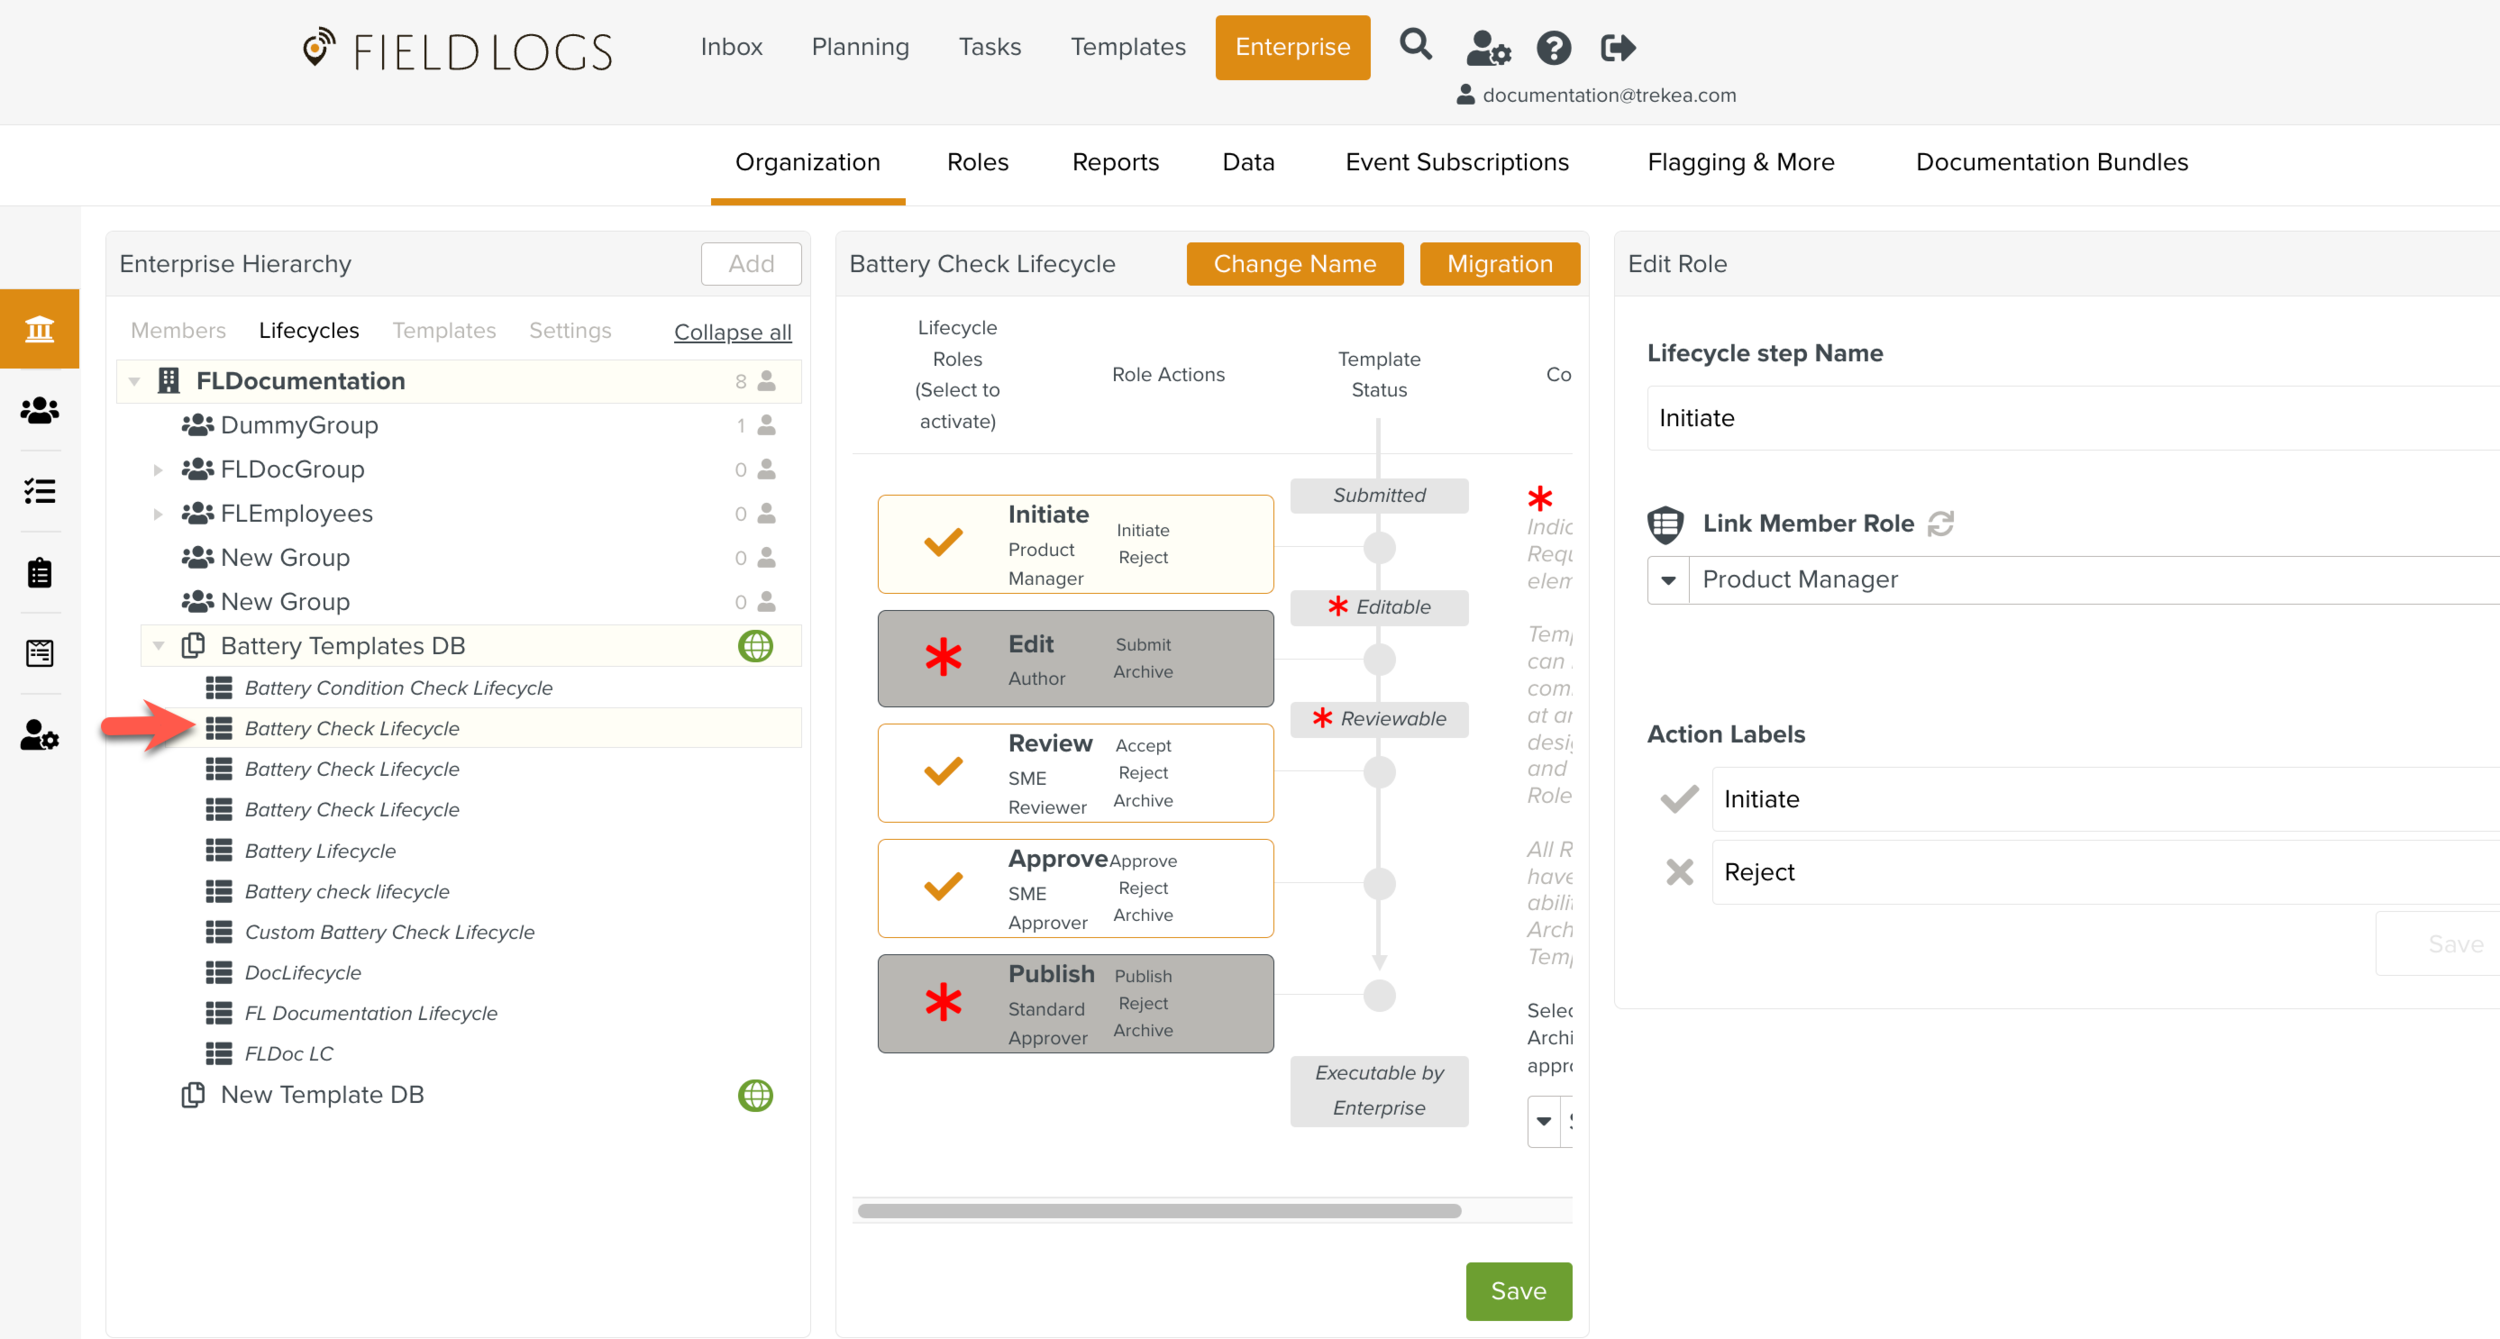Open the Product Manager role dropdown
Screen dimensions: 2500x1339
(x=1668, y=580)
